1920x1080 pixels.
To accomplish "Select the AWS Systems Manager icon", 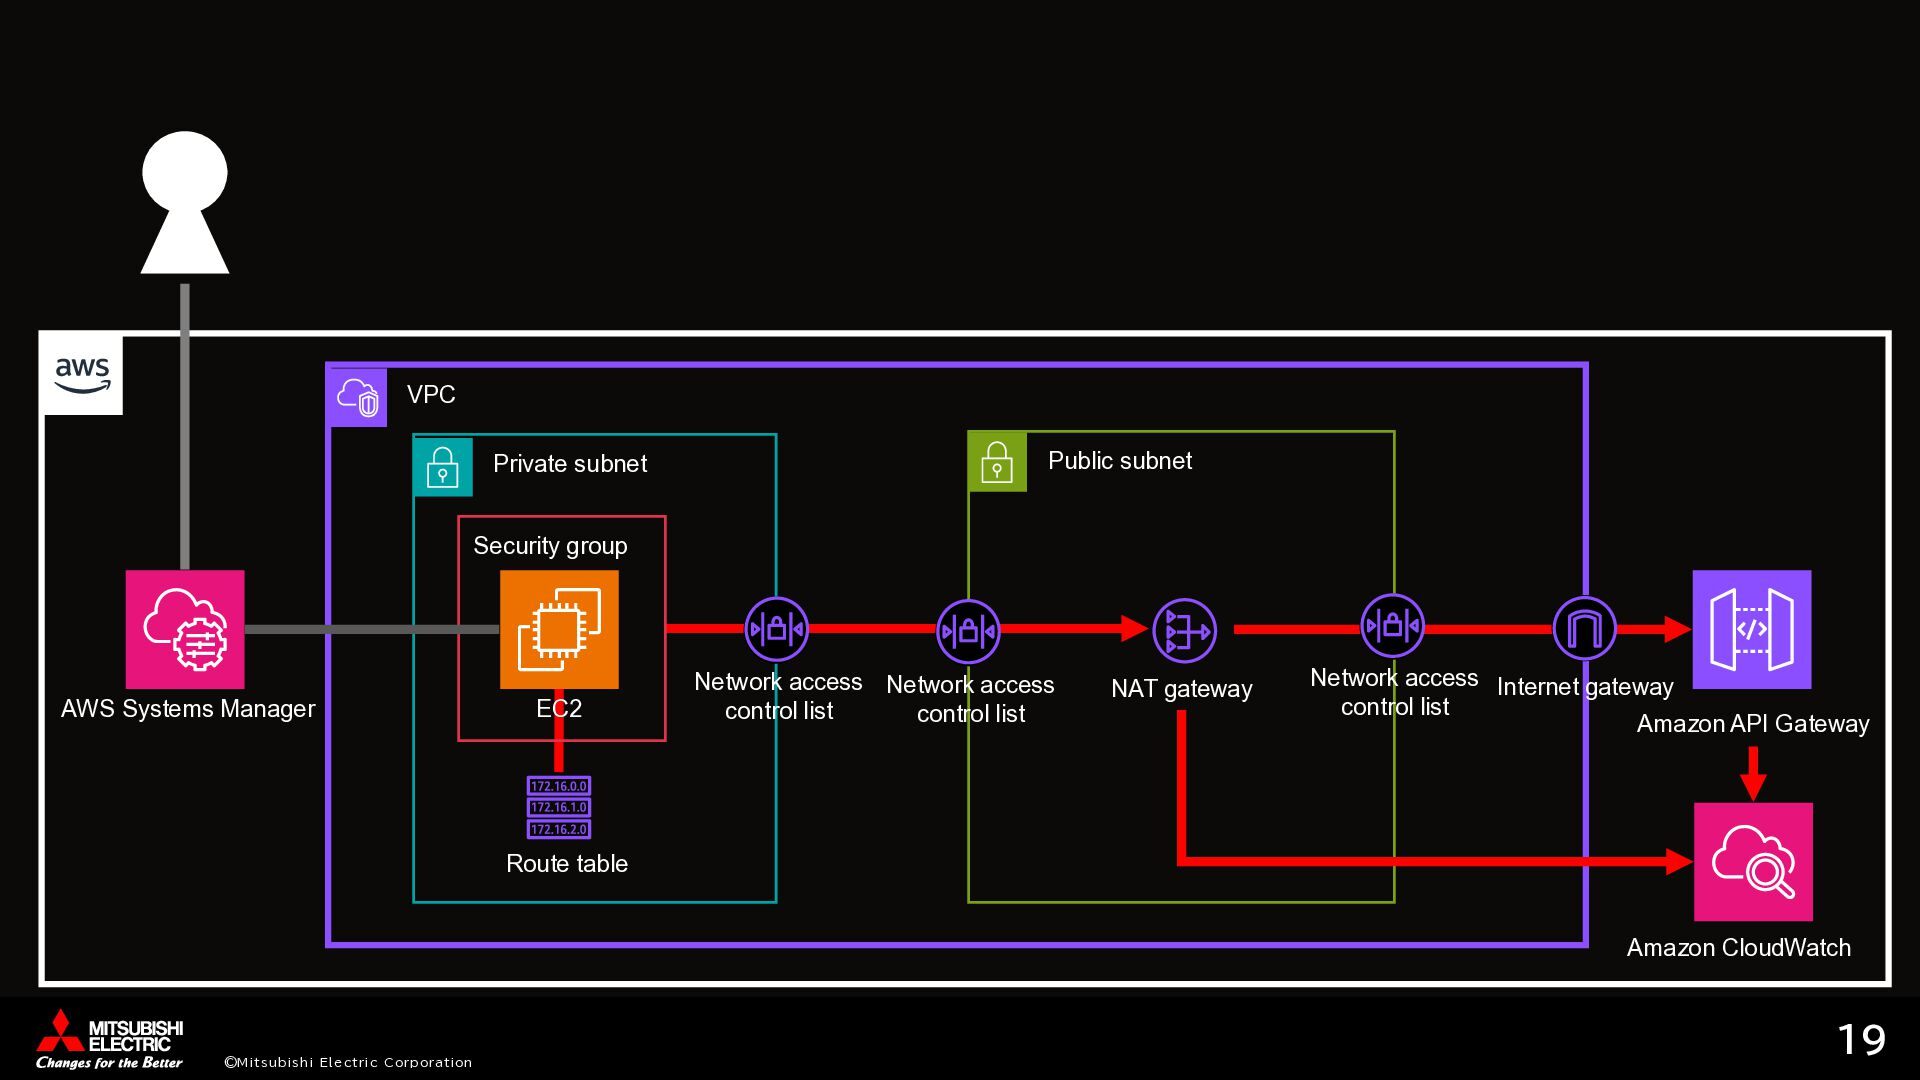I will point(185,629).
